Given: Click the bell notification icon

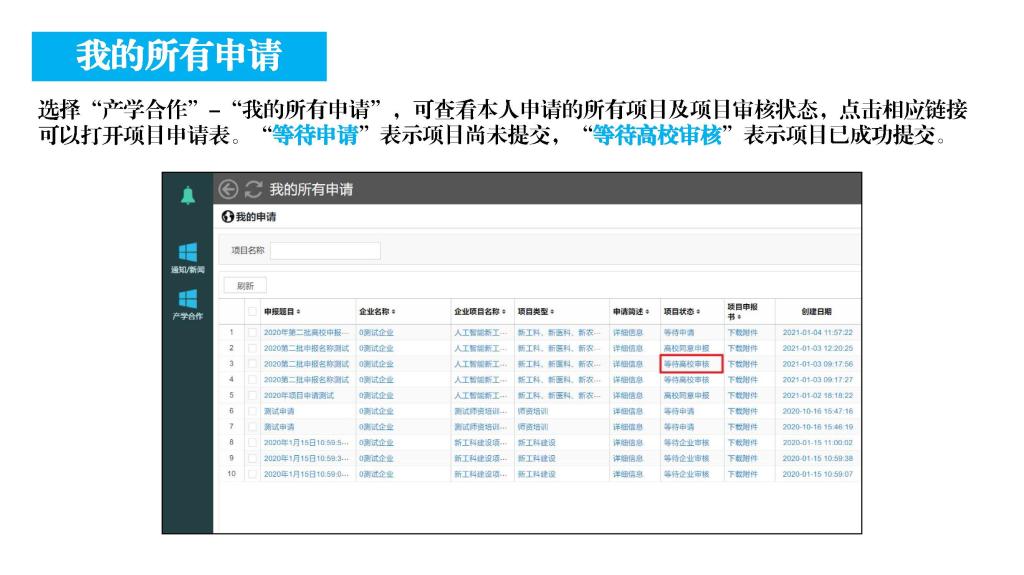Looking at the screenshot, I should coord(187,196).
